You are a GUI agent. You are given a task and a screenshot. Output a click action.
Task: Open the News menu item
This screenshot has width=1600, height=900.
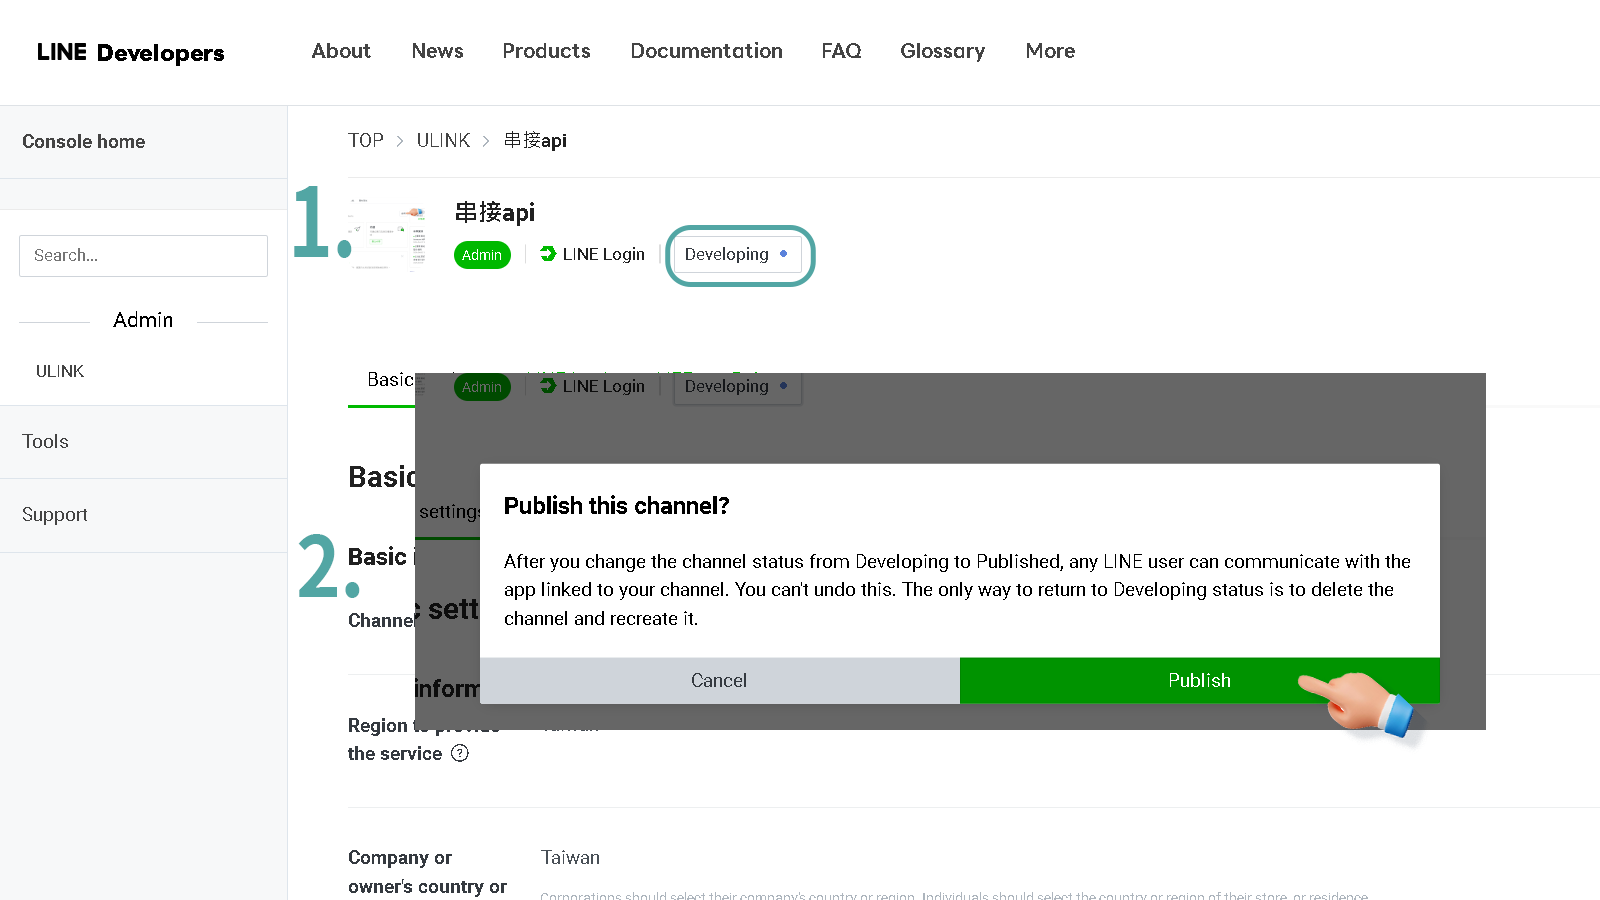coord(437,51)
